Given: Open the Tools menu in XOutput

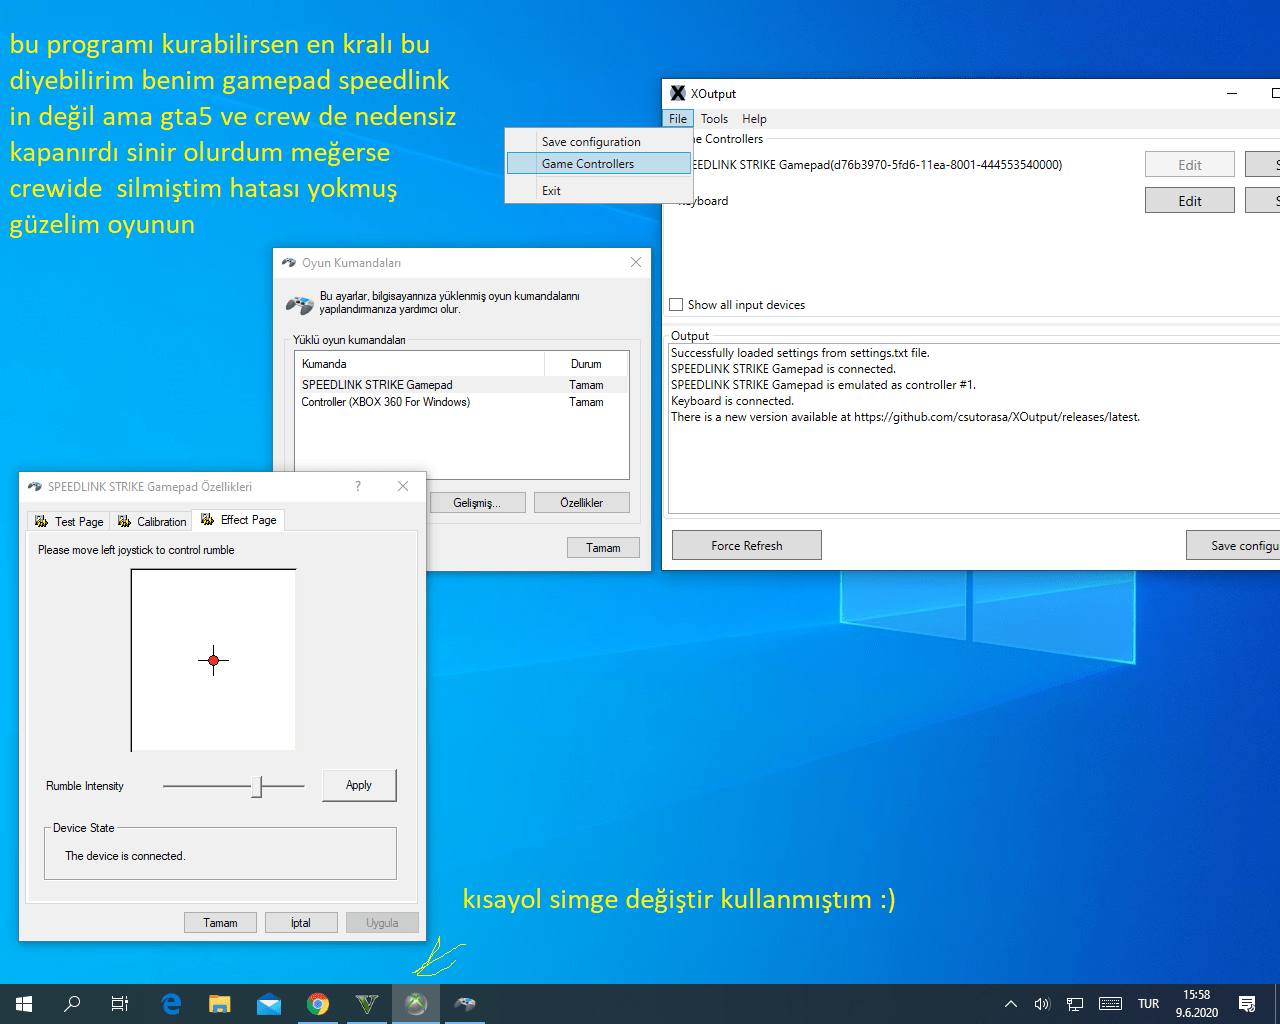Looking at the screenshot, I should coord(714,118).
